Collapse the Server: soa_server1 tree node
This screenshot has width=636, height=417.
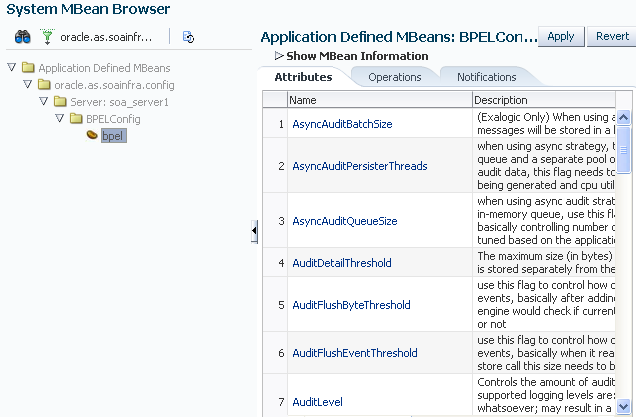pos(43,102)
